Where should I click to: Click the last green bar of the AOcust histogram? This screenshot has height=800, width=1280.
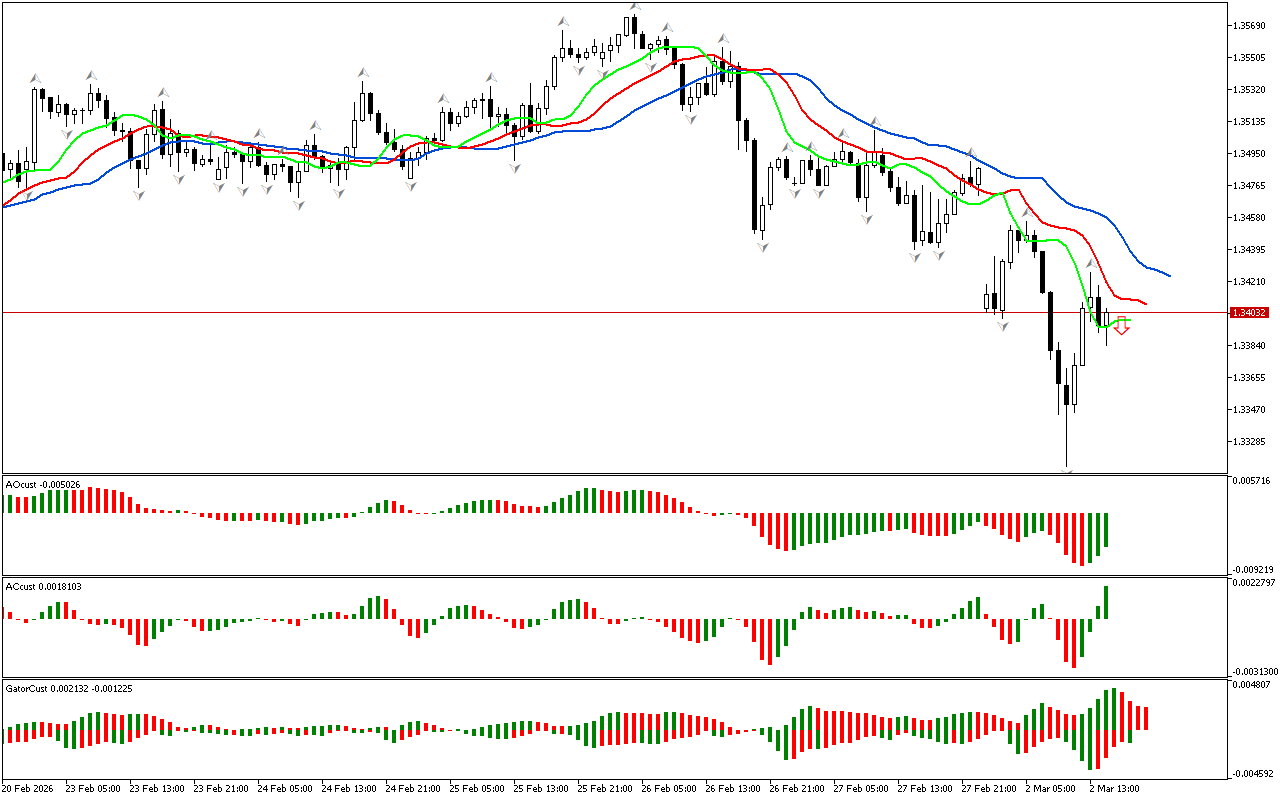pyautogui.click(x=1106, y=531)
